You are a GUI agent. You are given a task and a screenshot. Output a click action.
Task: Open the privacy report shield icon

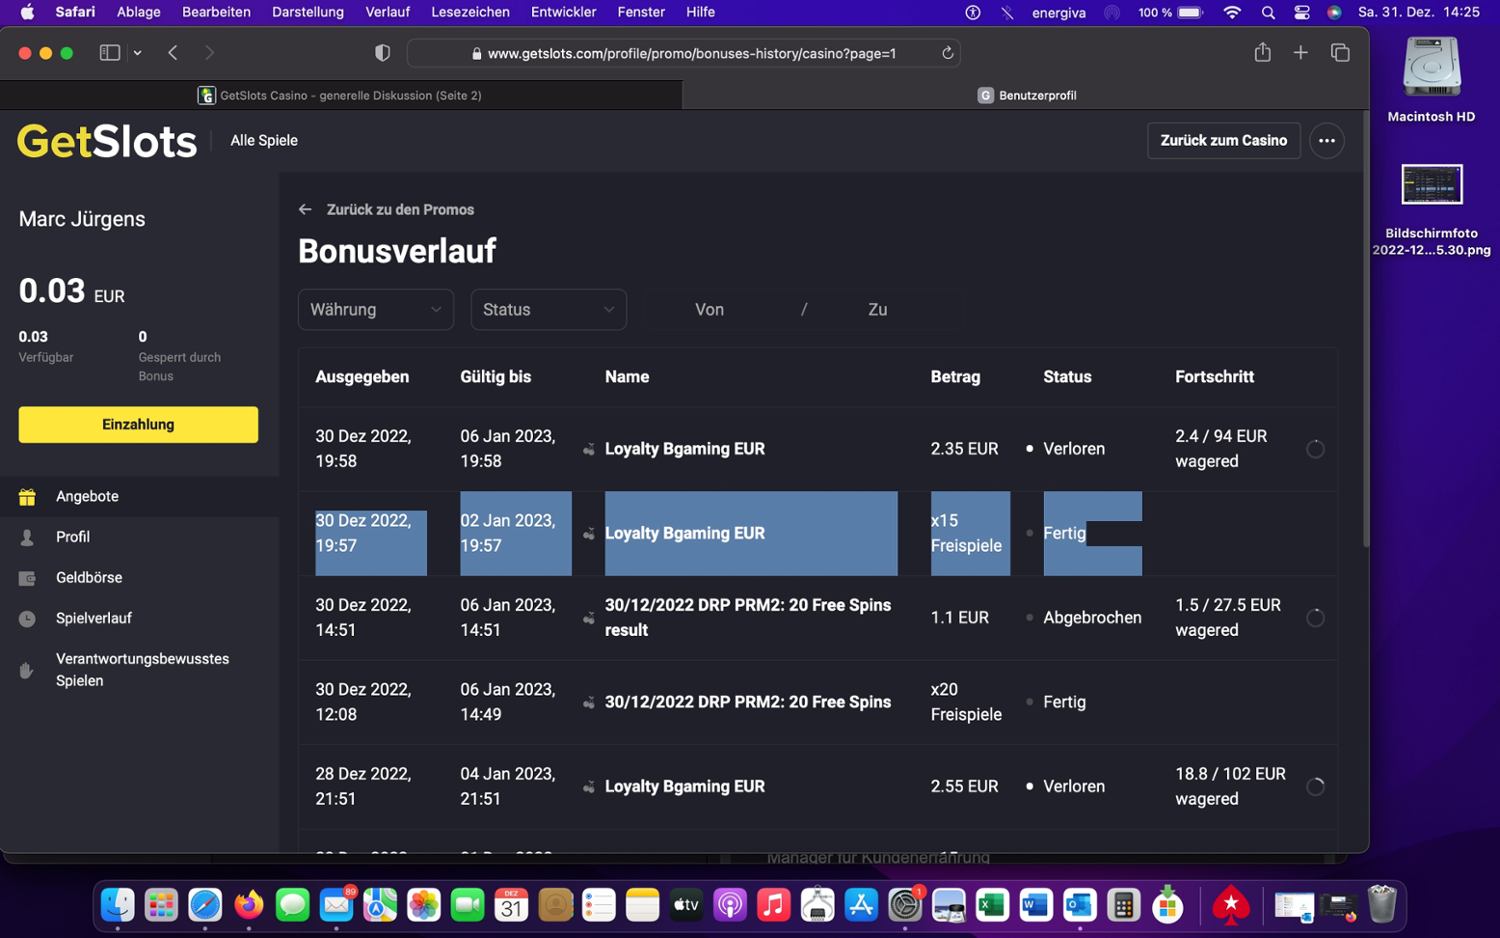[382, 53]
